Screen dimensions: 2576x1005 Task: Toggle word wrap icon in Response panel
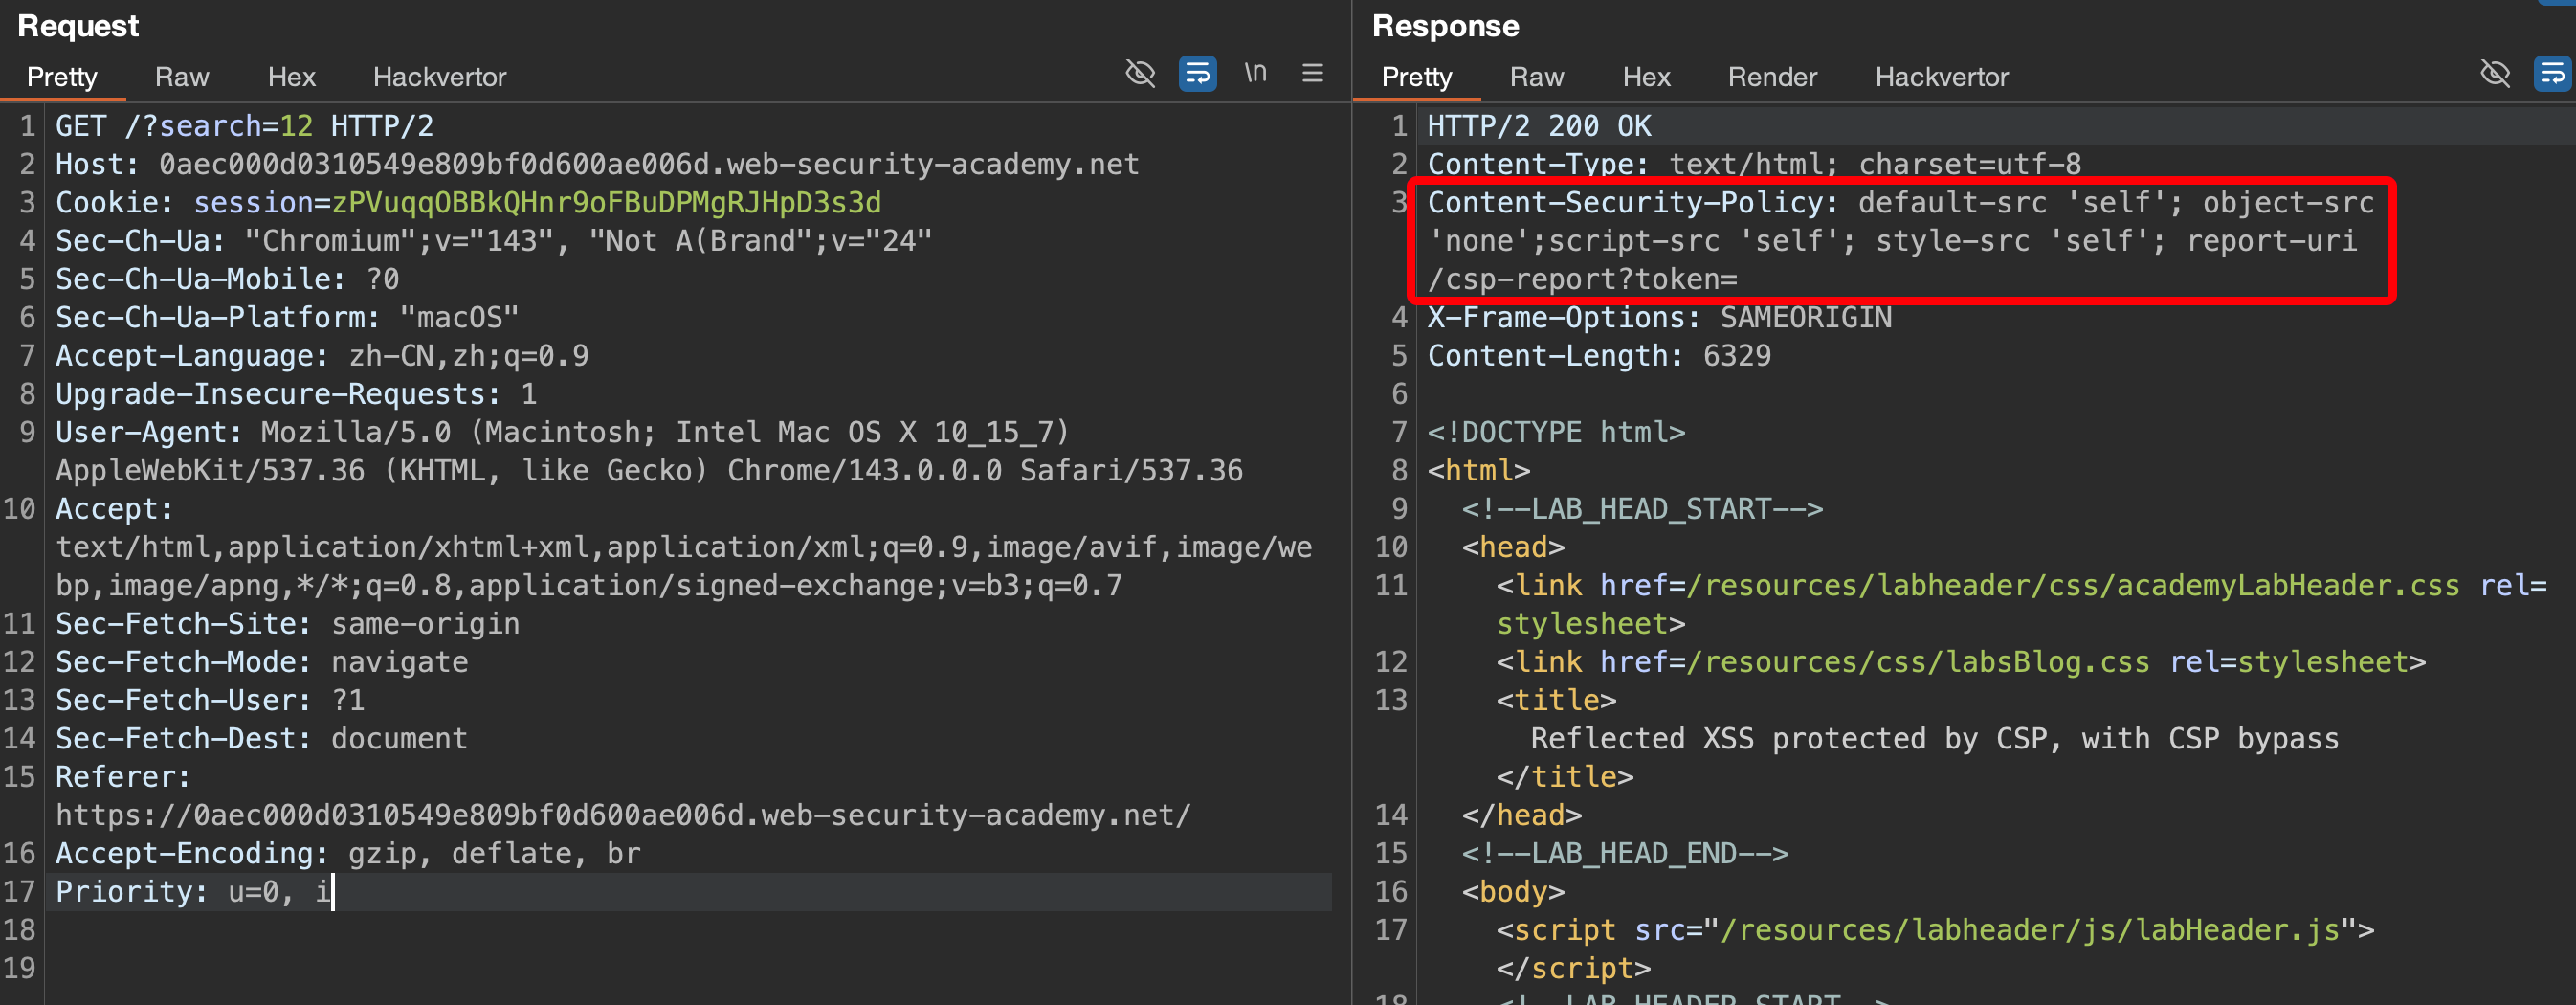click(2552, 74)
